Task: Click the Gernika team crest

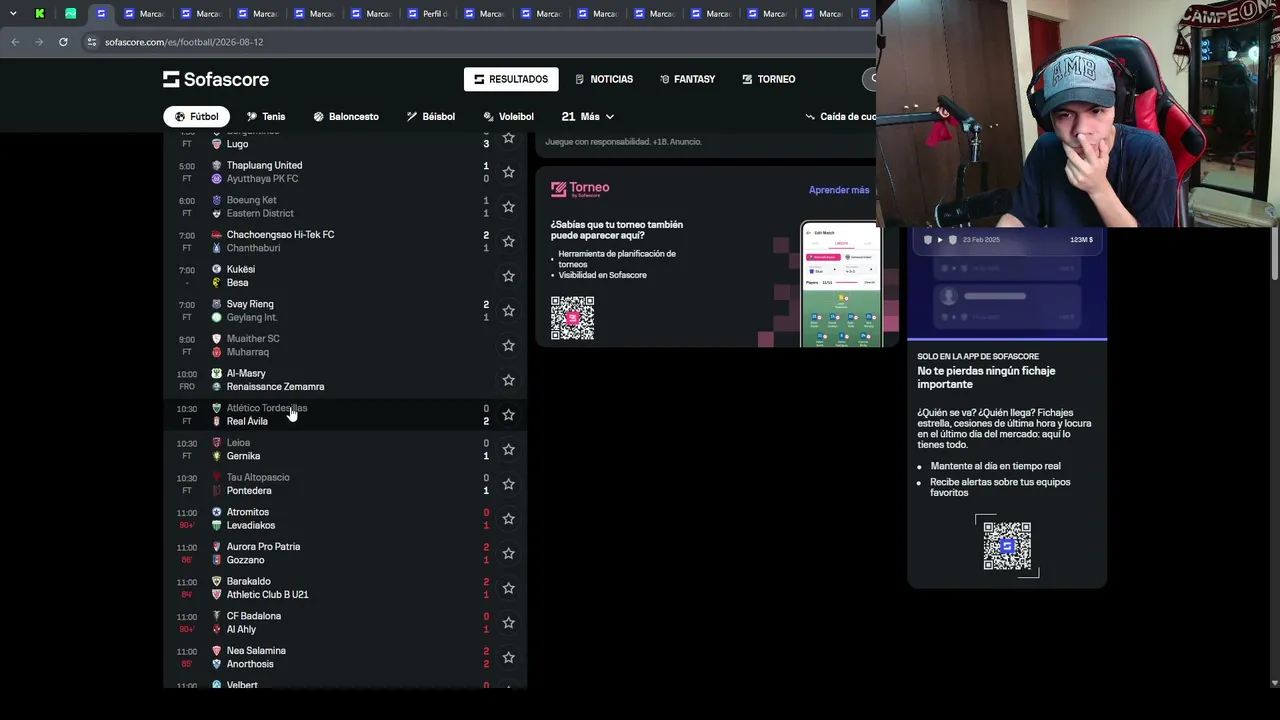Action: 216,456
